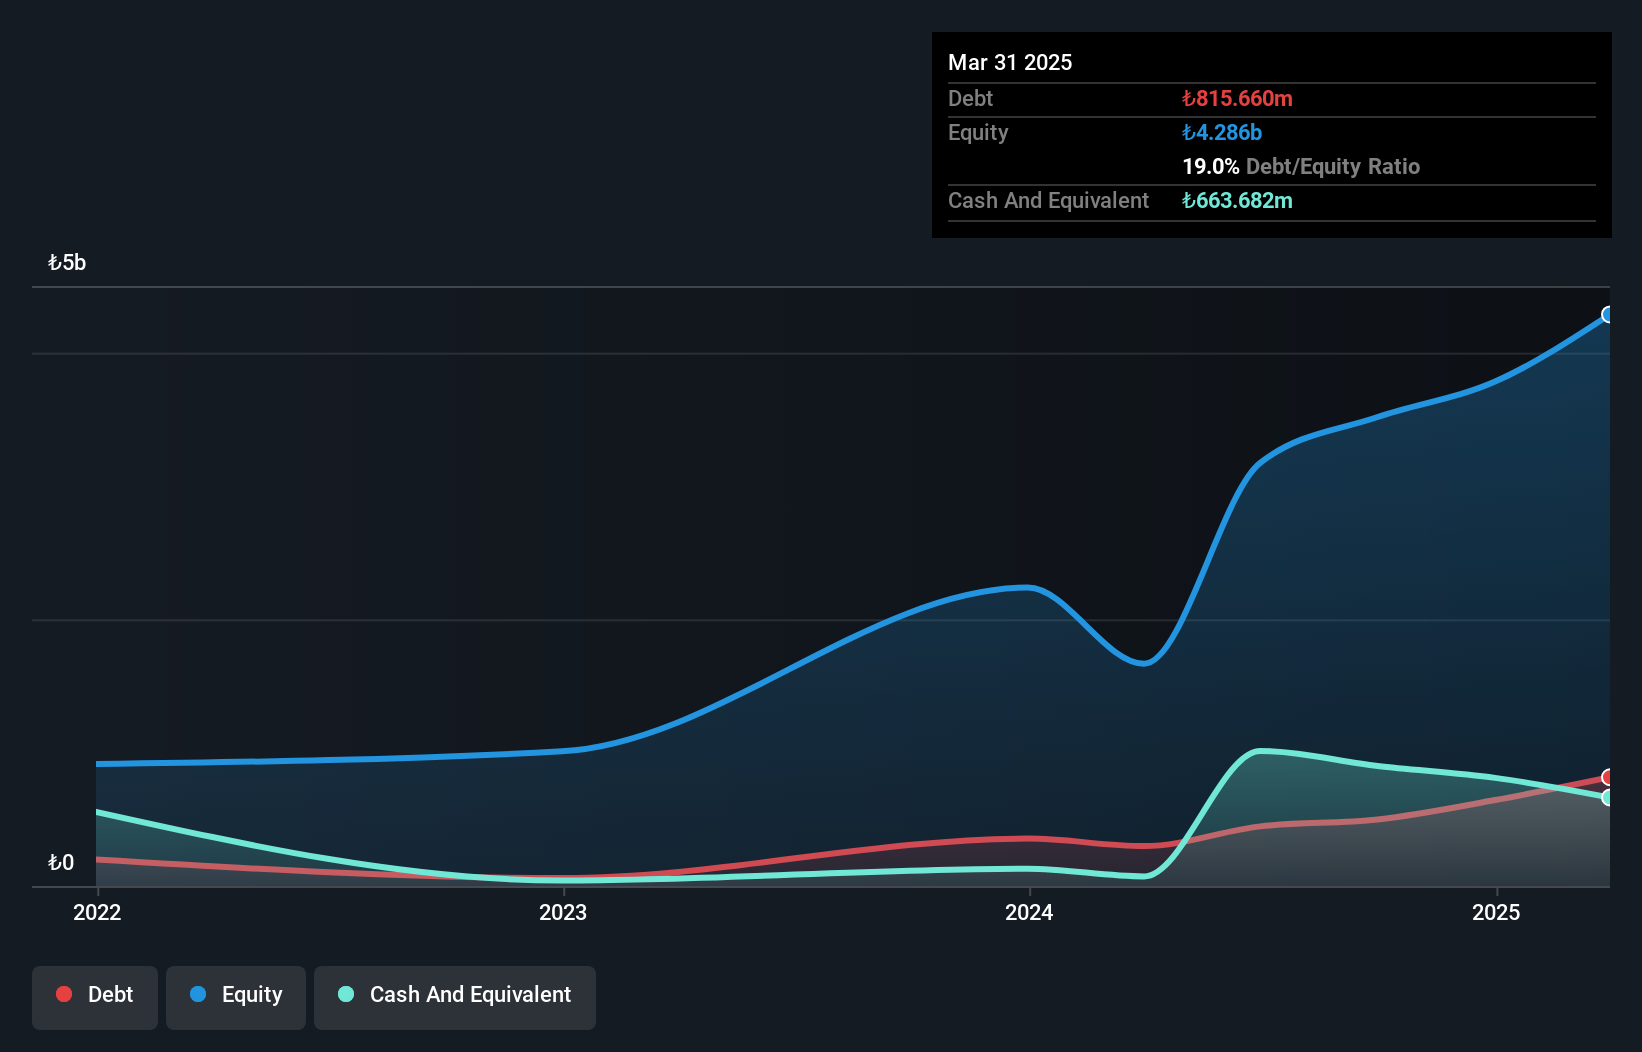Image resolution: width=1642 pixels, height=1052 pixels.
Task: Click the Debt row label in tooltip
Action: 970,98
